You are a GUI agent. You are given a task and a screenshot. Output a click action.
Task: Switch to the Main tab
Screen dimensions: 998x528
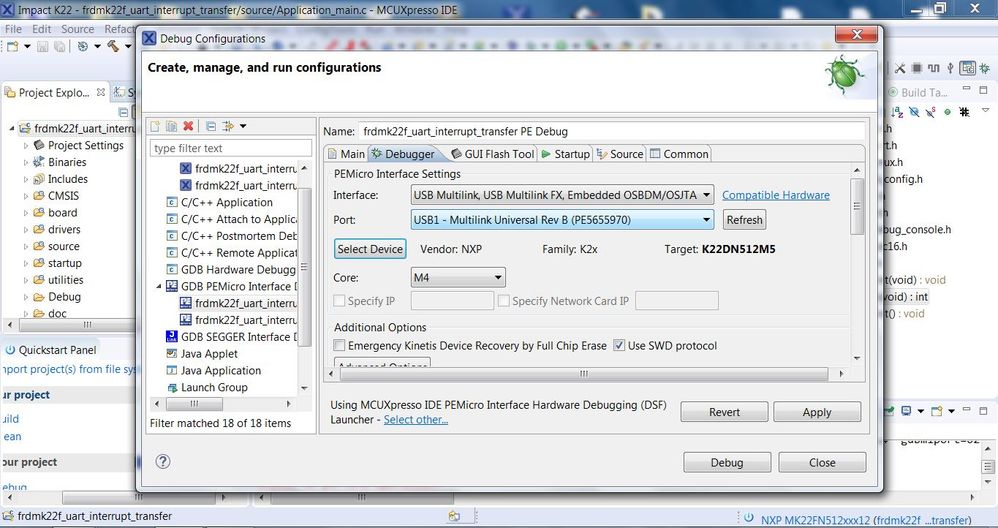tap(346, 154)
